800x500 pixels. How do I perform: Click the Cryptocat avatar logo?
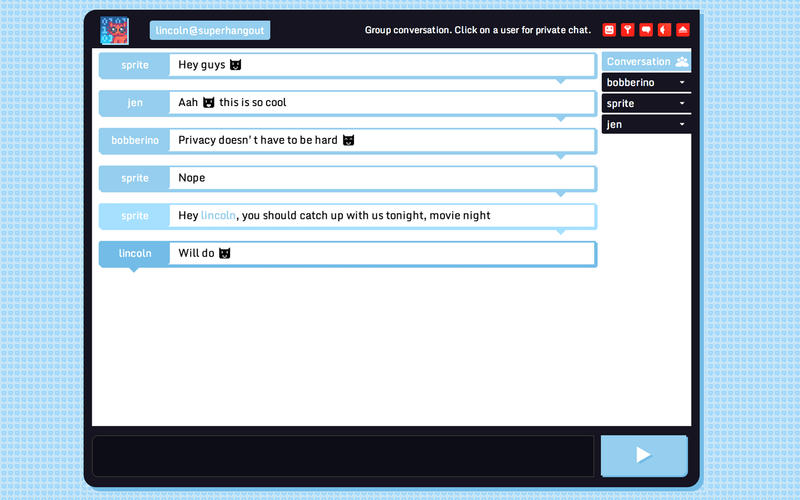point(114,31)
